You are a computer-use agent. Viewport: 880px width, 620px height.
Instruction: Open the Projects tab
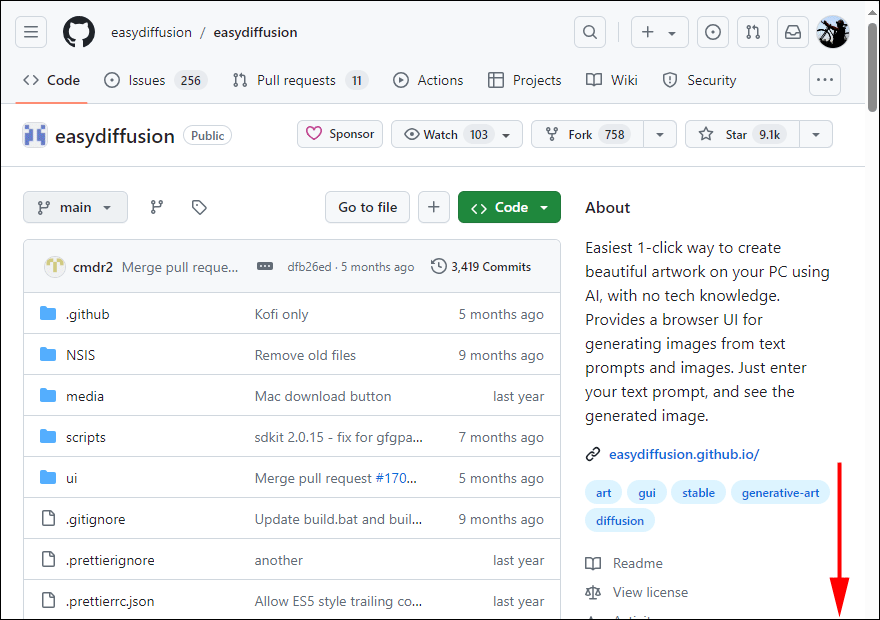(525, 80)
